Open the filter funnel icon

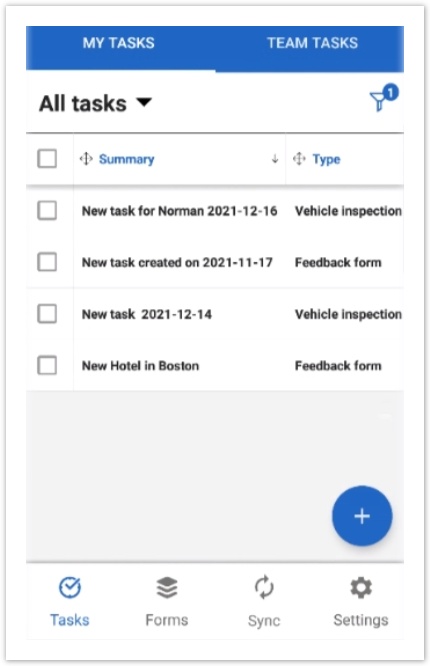coord(378,101)
